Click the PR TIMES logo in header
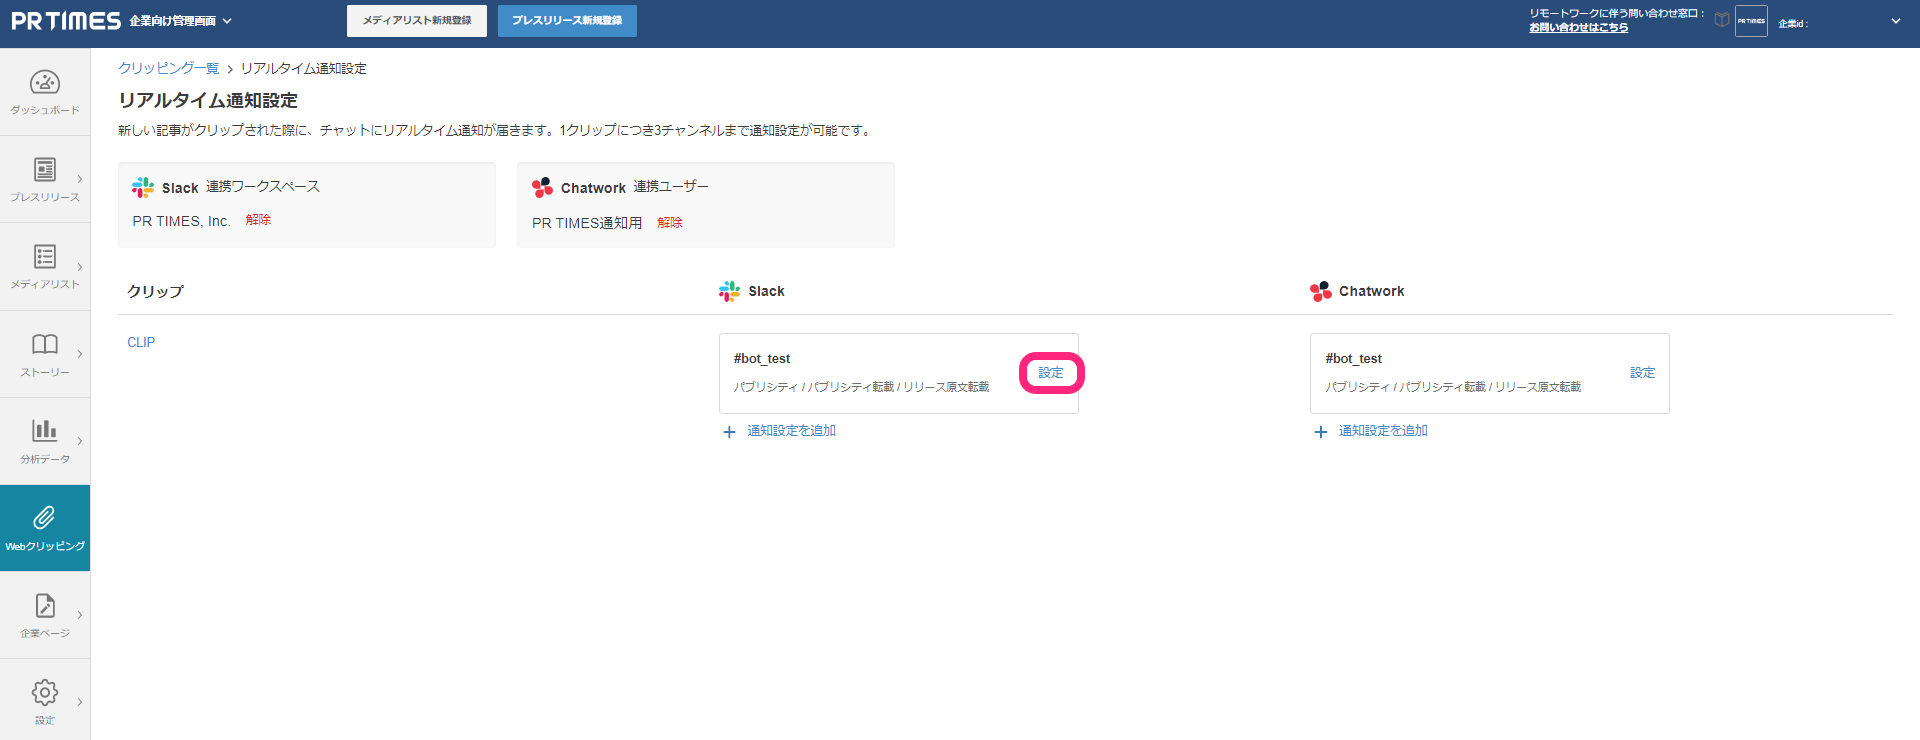This screenshot has width=1920, height=740. [x=66, y=21]
